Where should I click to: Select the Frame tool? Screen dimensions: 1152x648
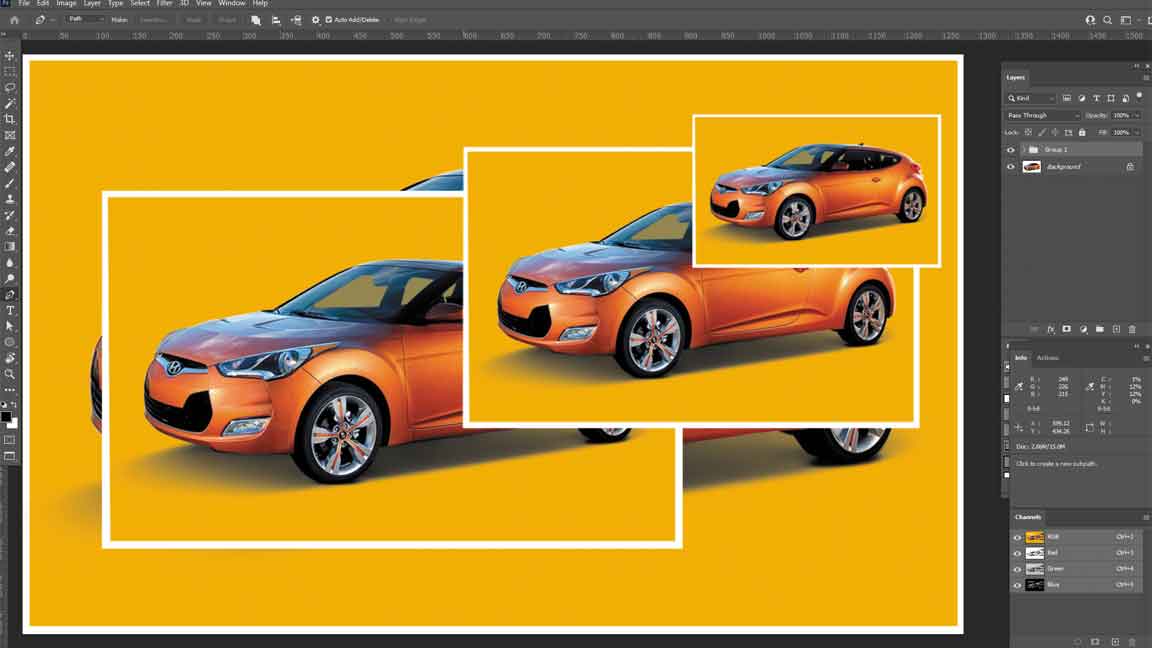click(x=10, y=135)
